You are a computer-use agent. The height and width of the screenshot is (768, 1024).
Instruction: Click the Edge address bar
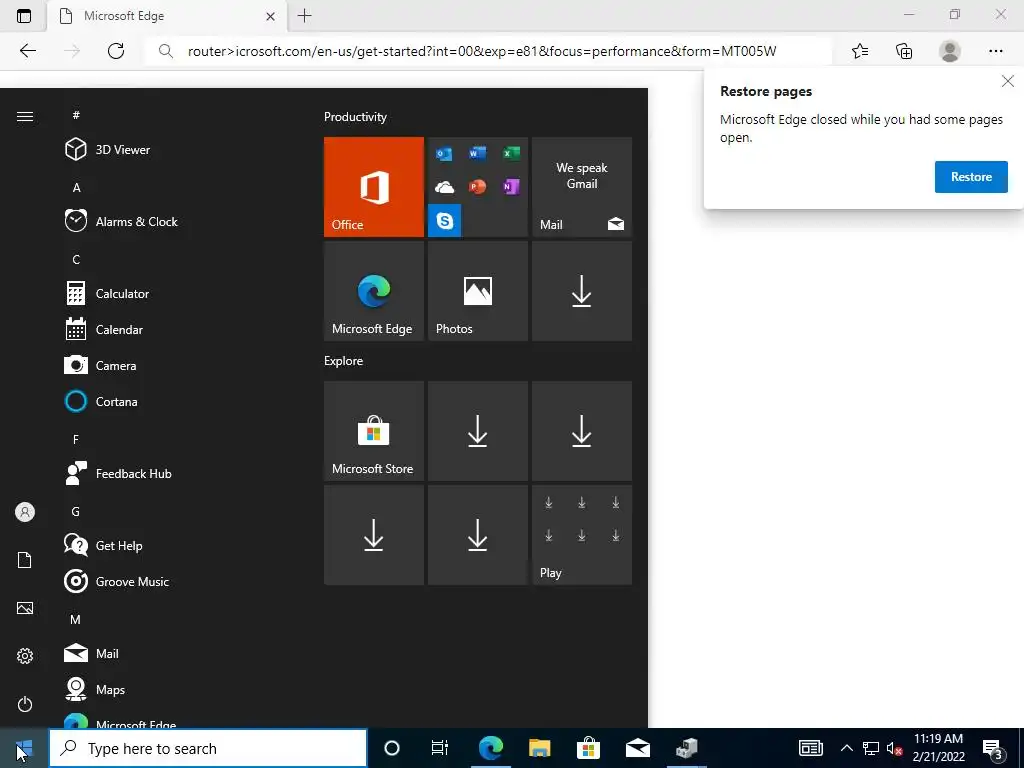[488, 51]
